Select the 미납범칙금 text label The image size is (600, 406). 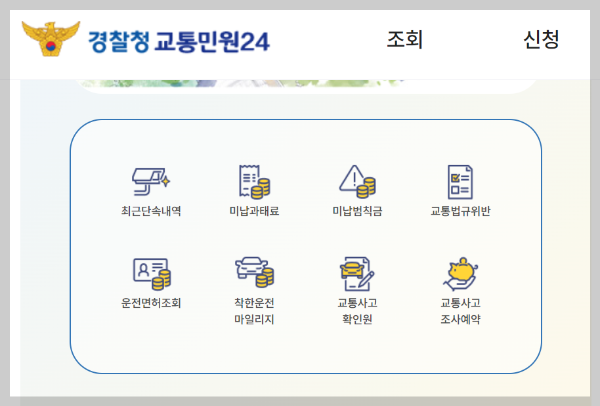pyautogui.click(x=357, y=211)
